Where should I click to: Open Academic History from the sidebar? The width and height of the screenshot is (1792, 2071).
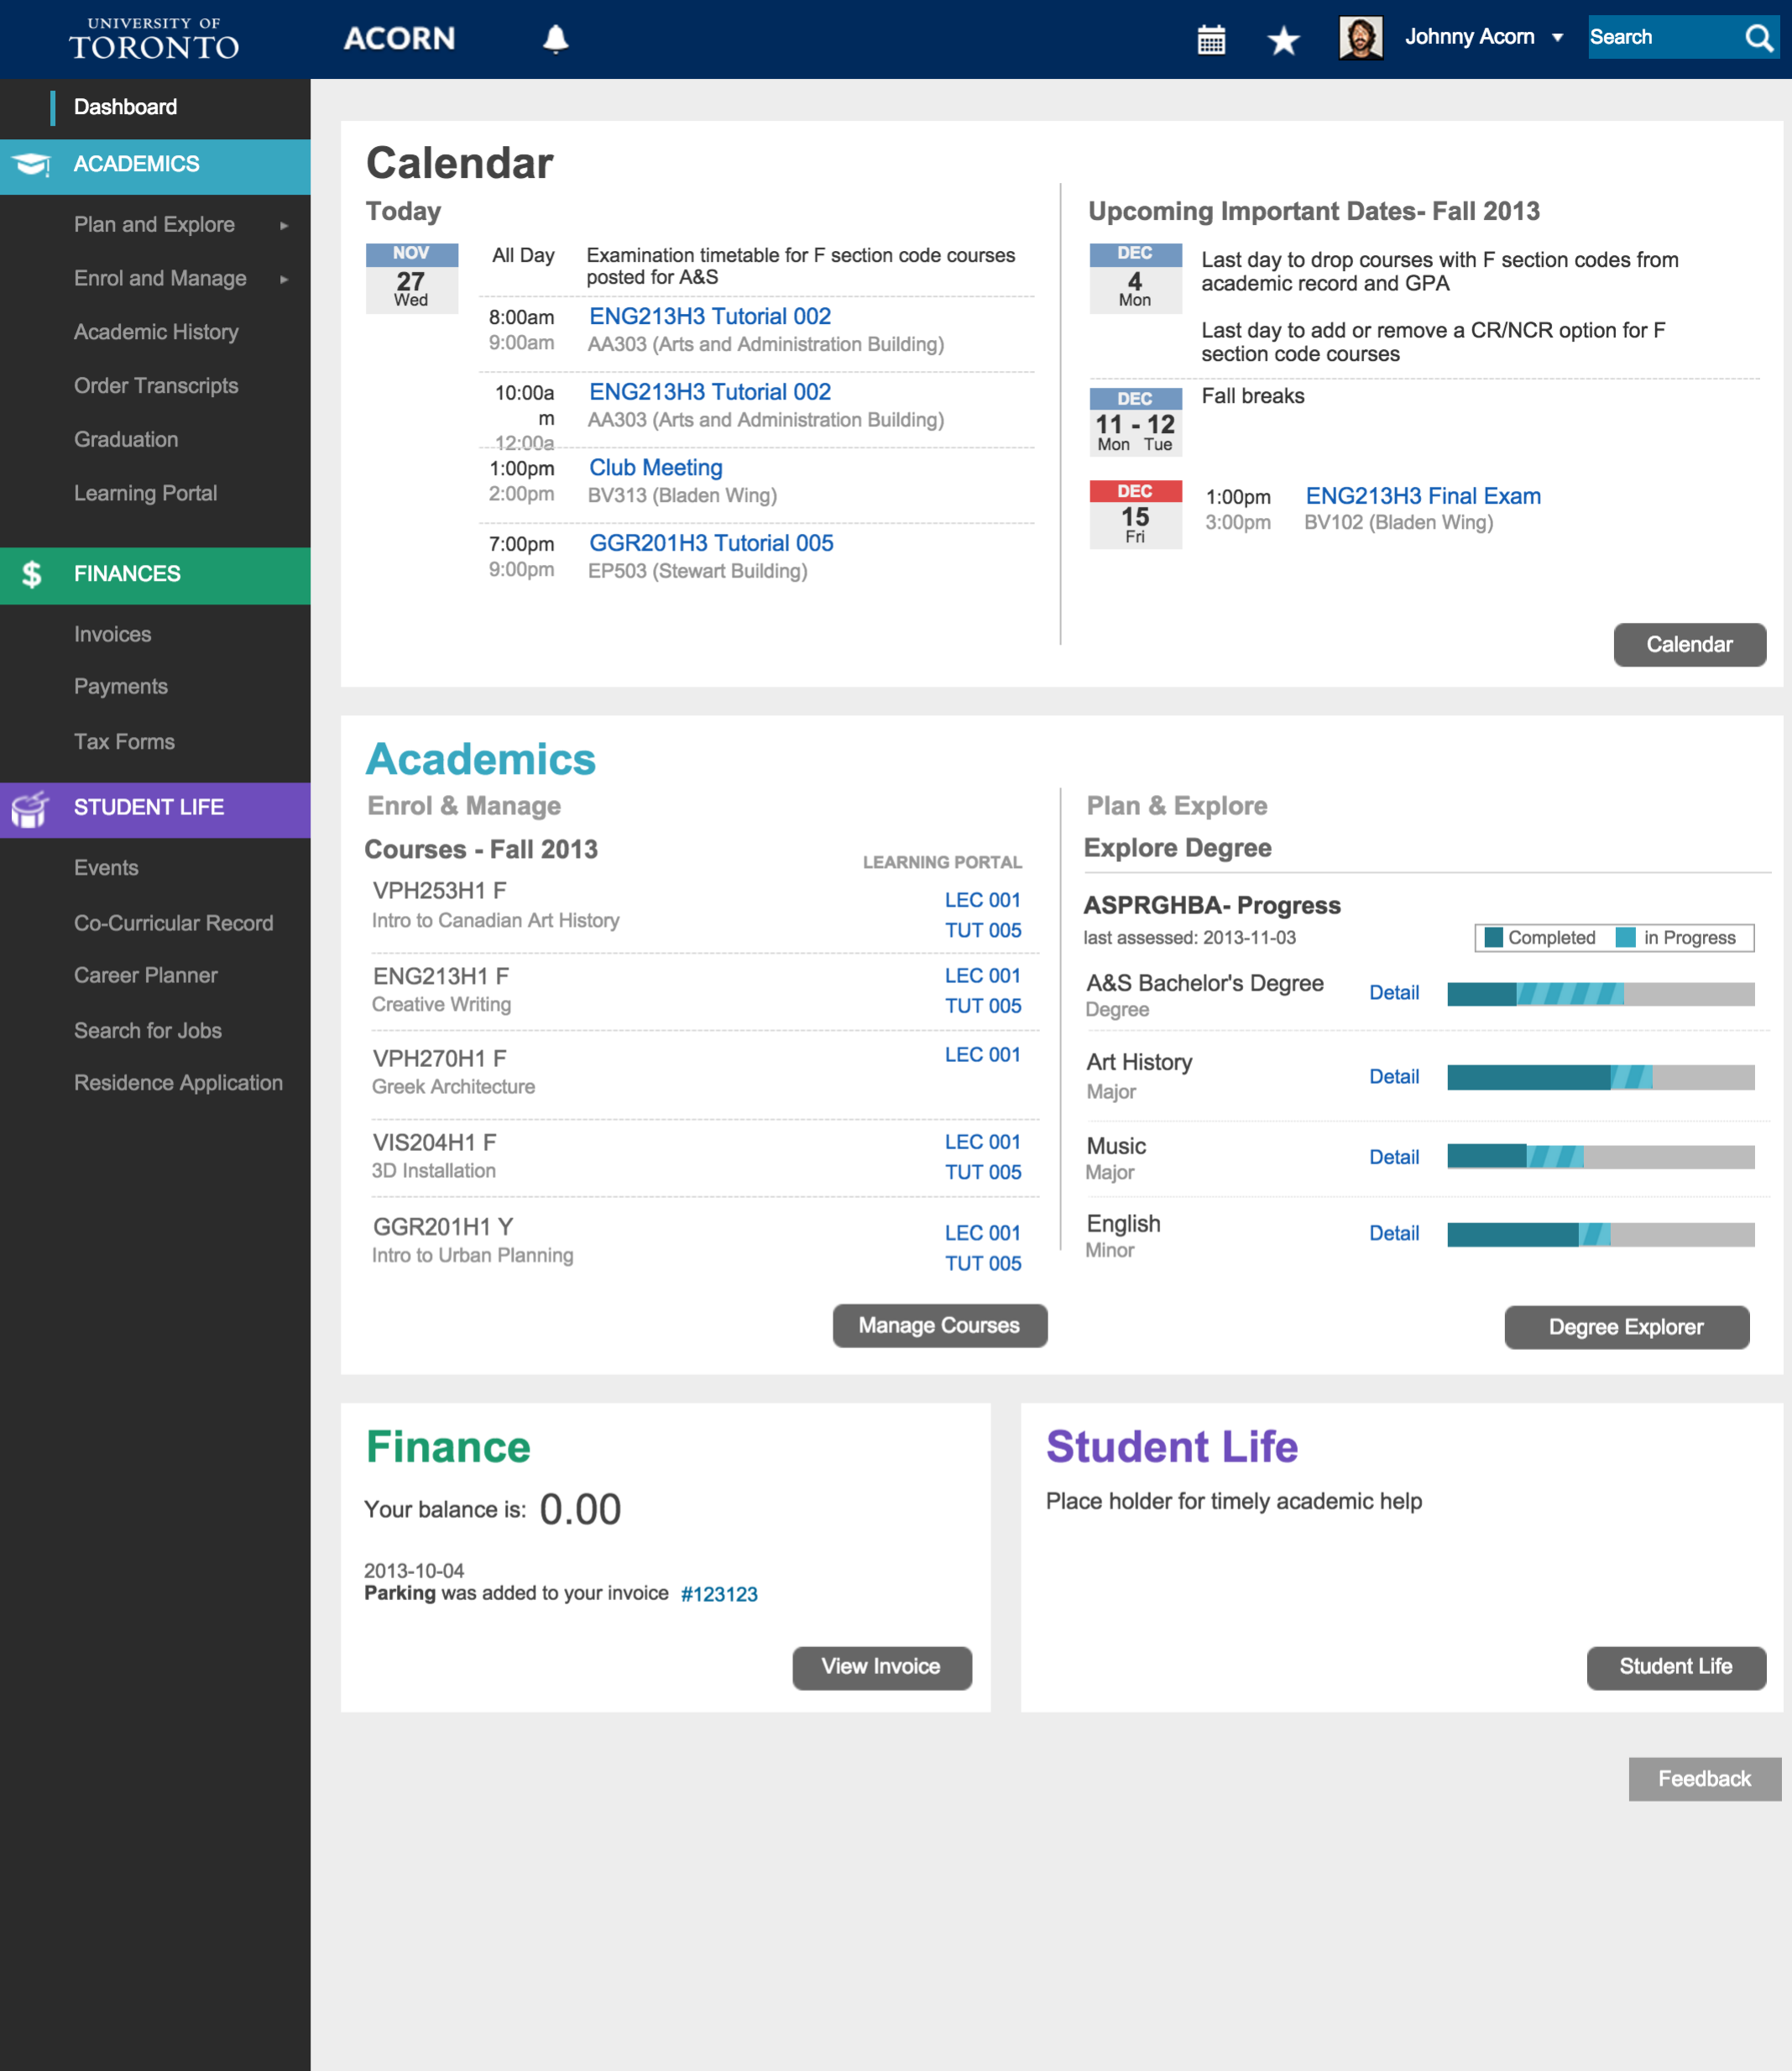tap(156, 332)
